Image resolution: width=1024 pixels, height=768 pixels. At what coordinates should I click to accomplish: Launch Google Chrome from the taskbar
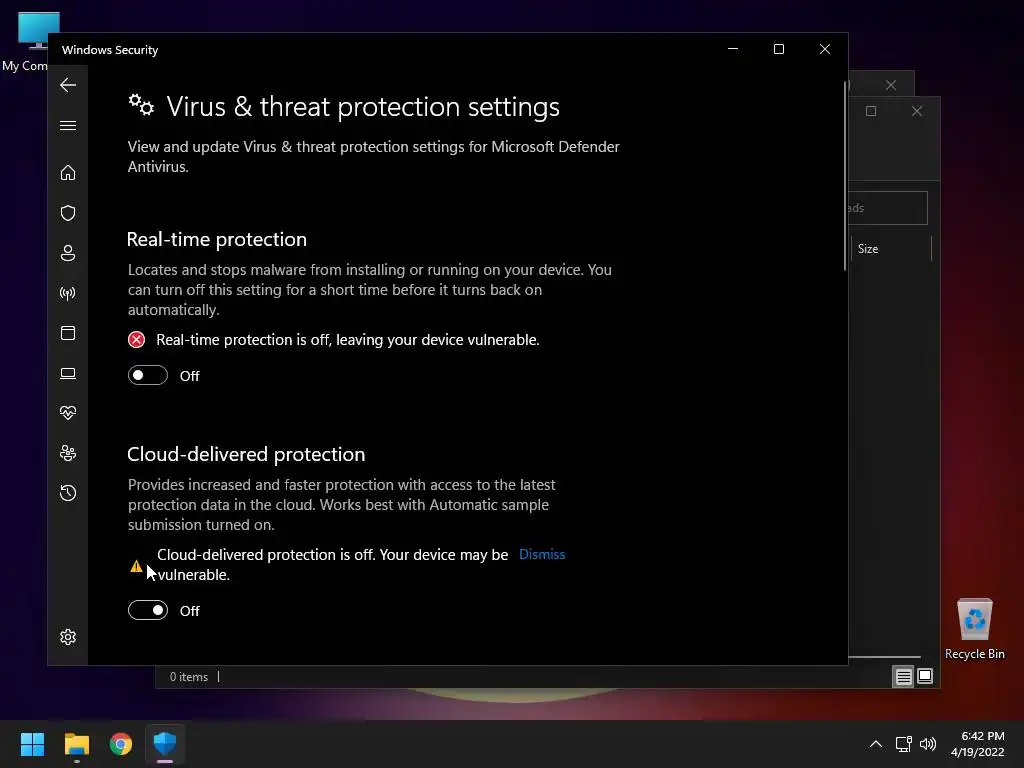[121, 744]
